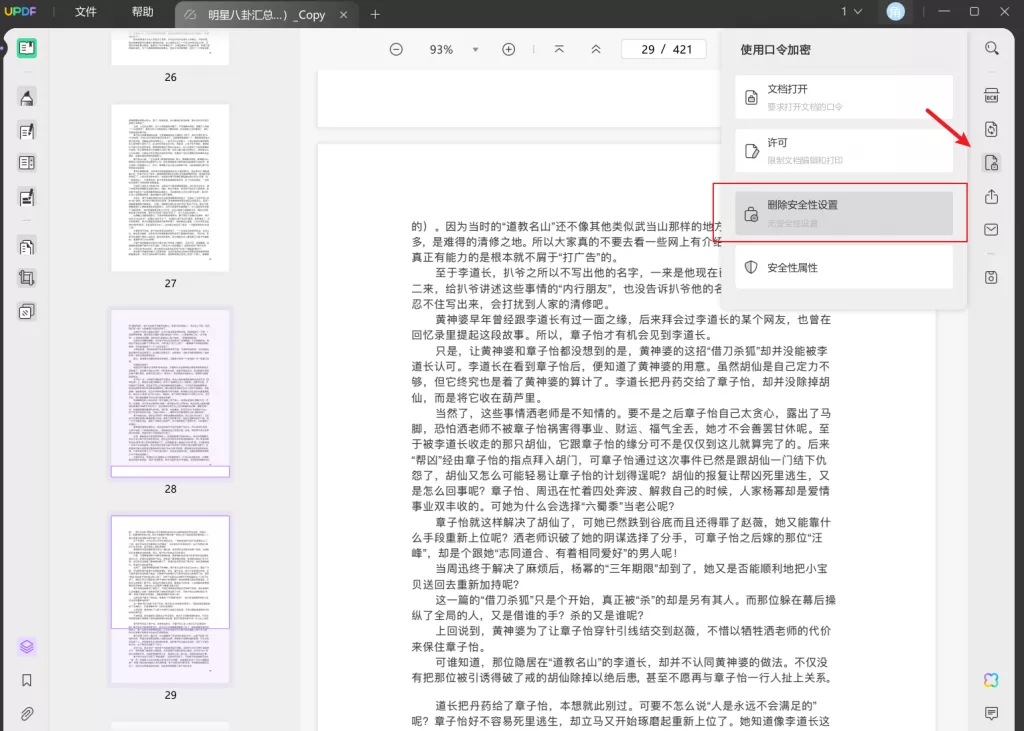
Task: Select the Crop Pages tool
Action: (27, 278)
